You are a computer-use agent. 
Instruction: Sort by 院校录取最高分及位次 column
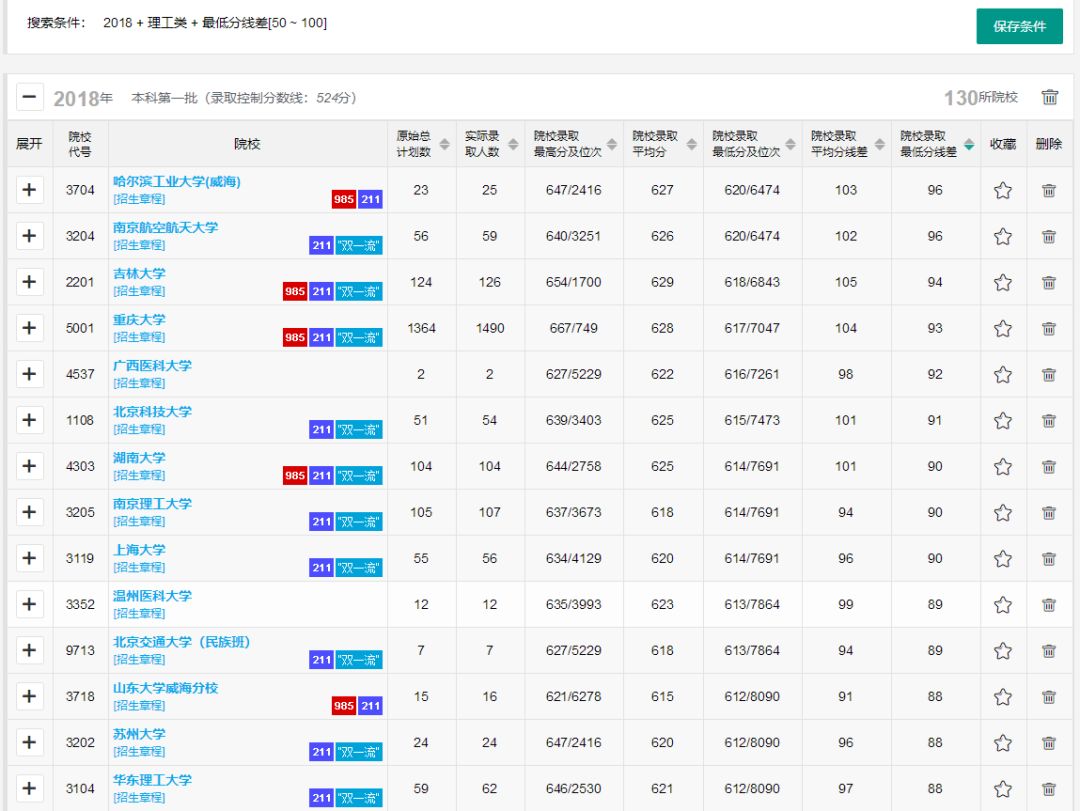click(612, 144)
